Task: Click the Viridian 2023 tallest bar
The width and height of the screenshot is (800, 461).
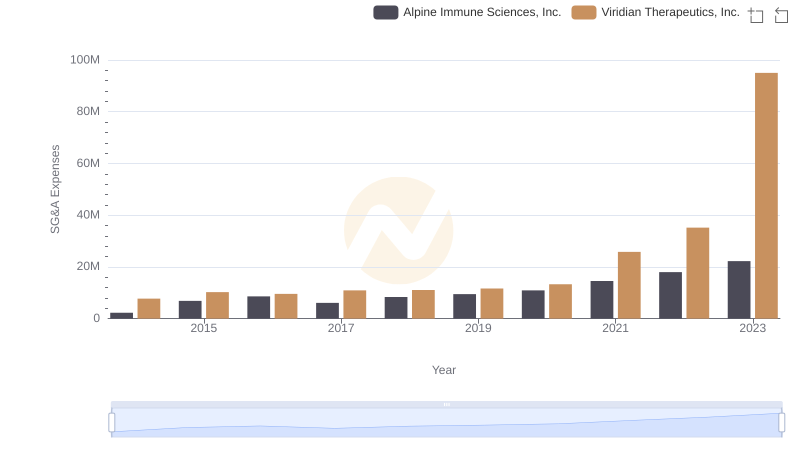Action: click(766, 196)
